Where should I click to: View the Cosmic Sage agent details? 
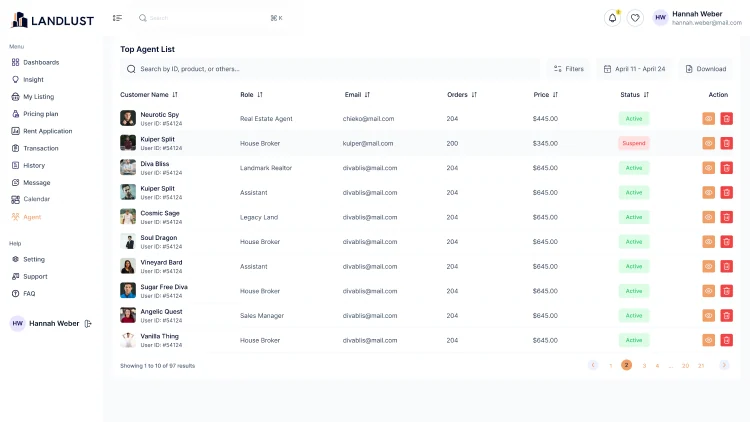click(708, 217)
